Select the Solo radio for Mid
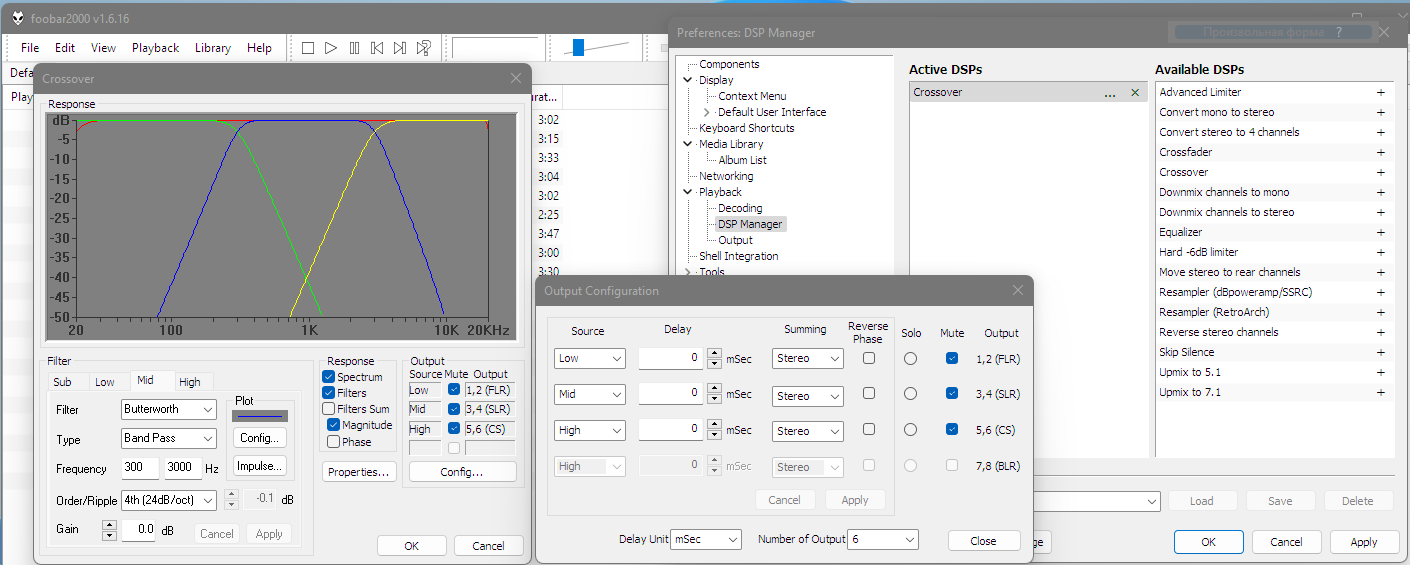The height and width of the screenshot is (565, 1410). pos(910,394)
